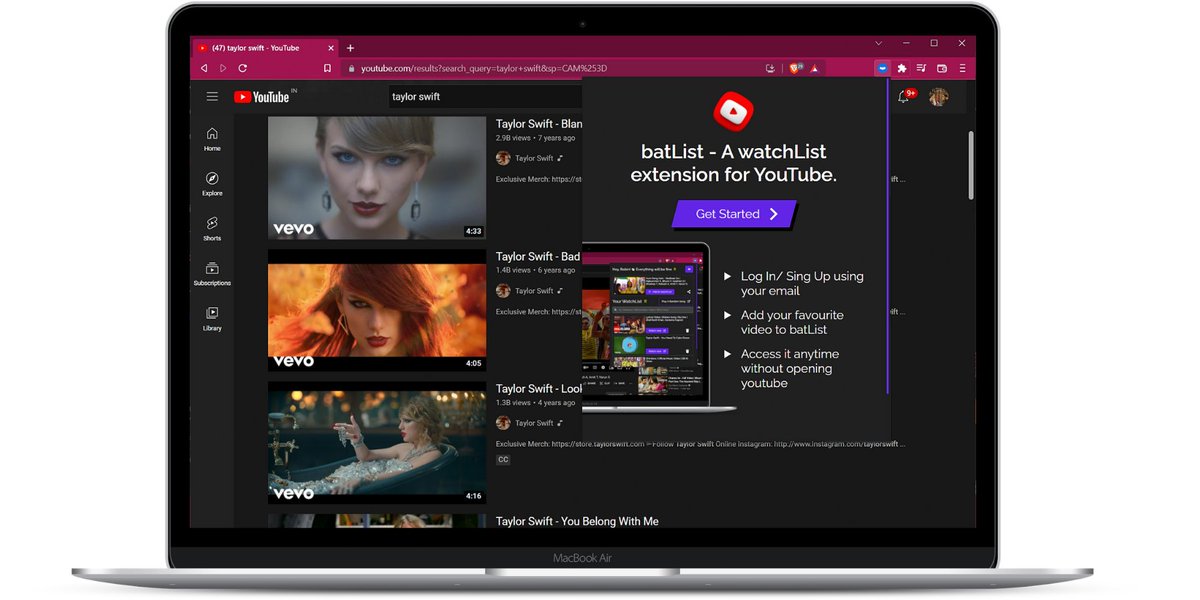Viewport: 1200px width, 600px height.
Task: Click the browser forward arrow
Action: pos(223,68)
